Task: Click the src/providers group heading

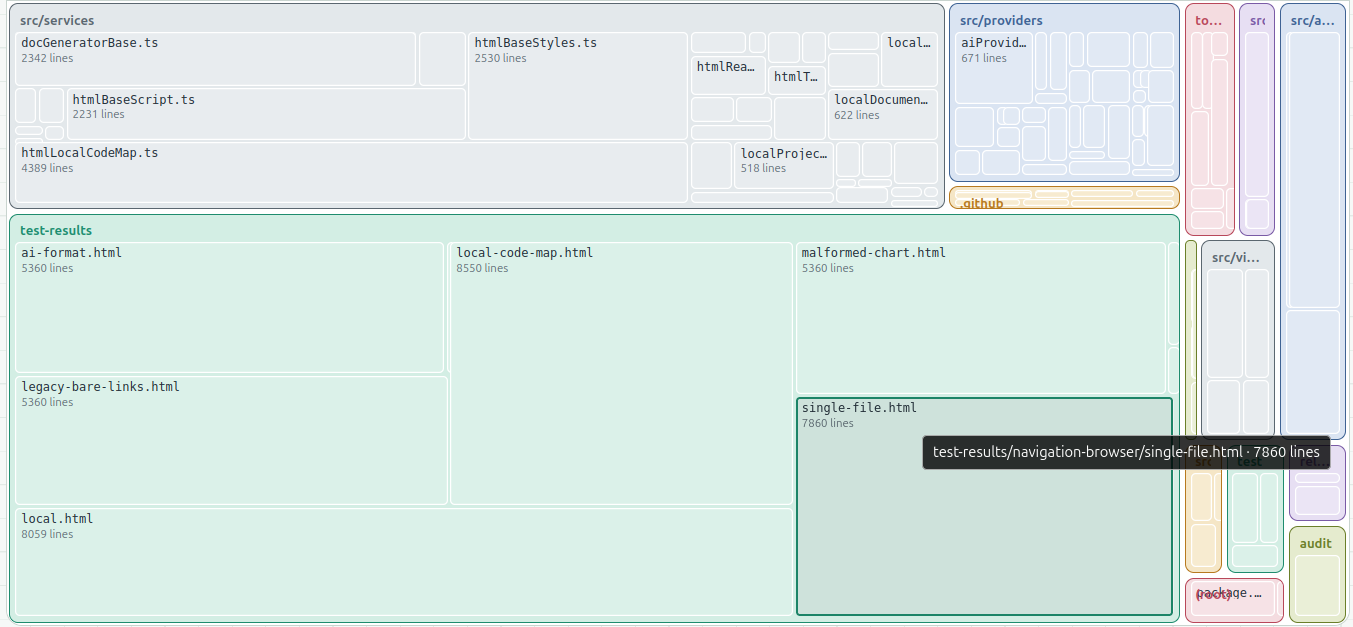Action: tap(1001, 21)
